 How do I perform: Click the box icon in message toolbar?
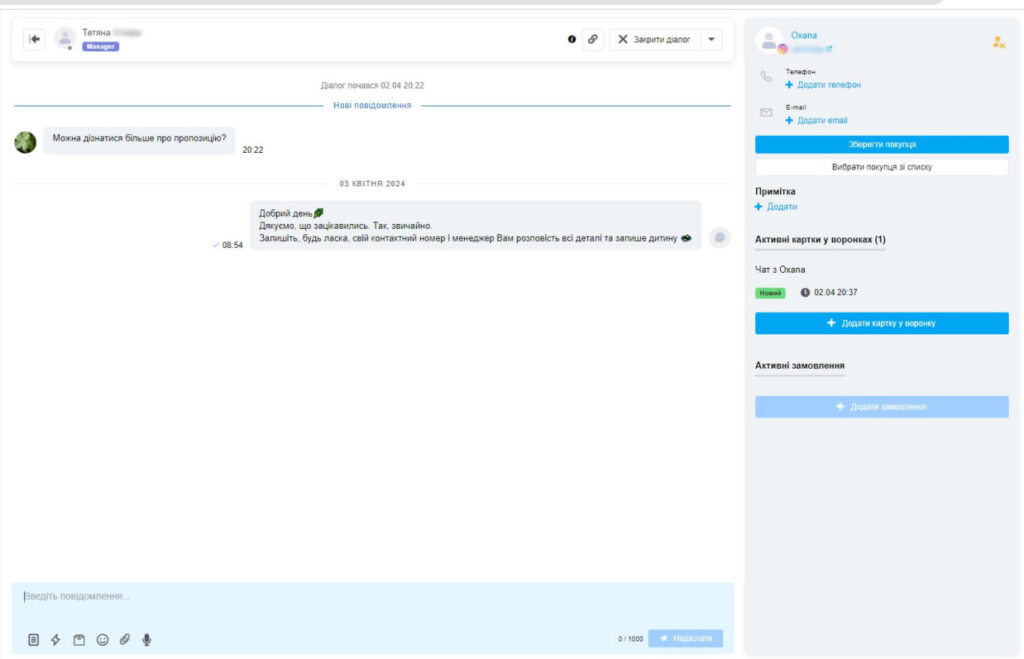(x=79, y=639)
